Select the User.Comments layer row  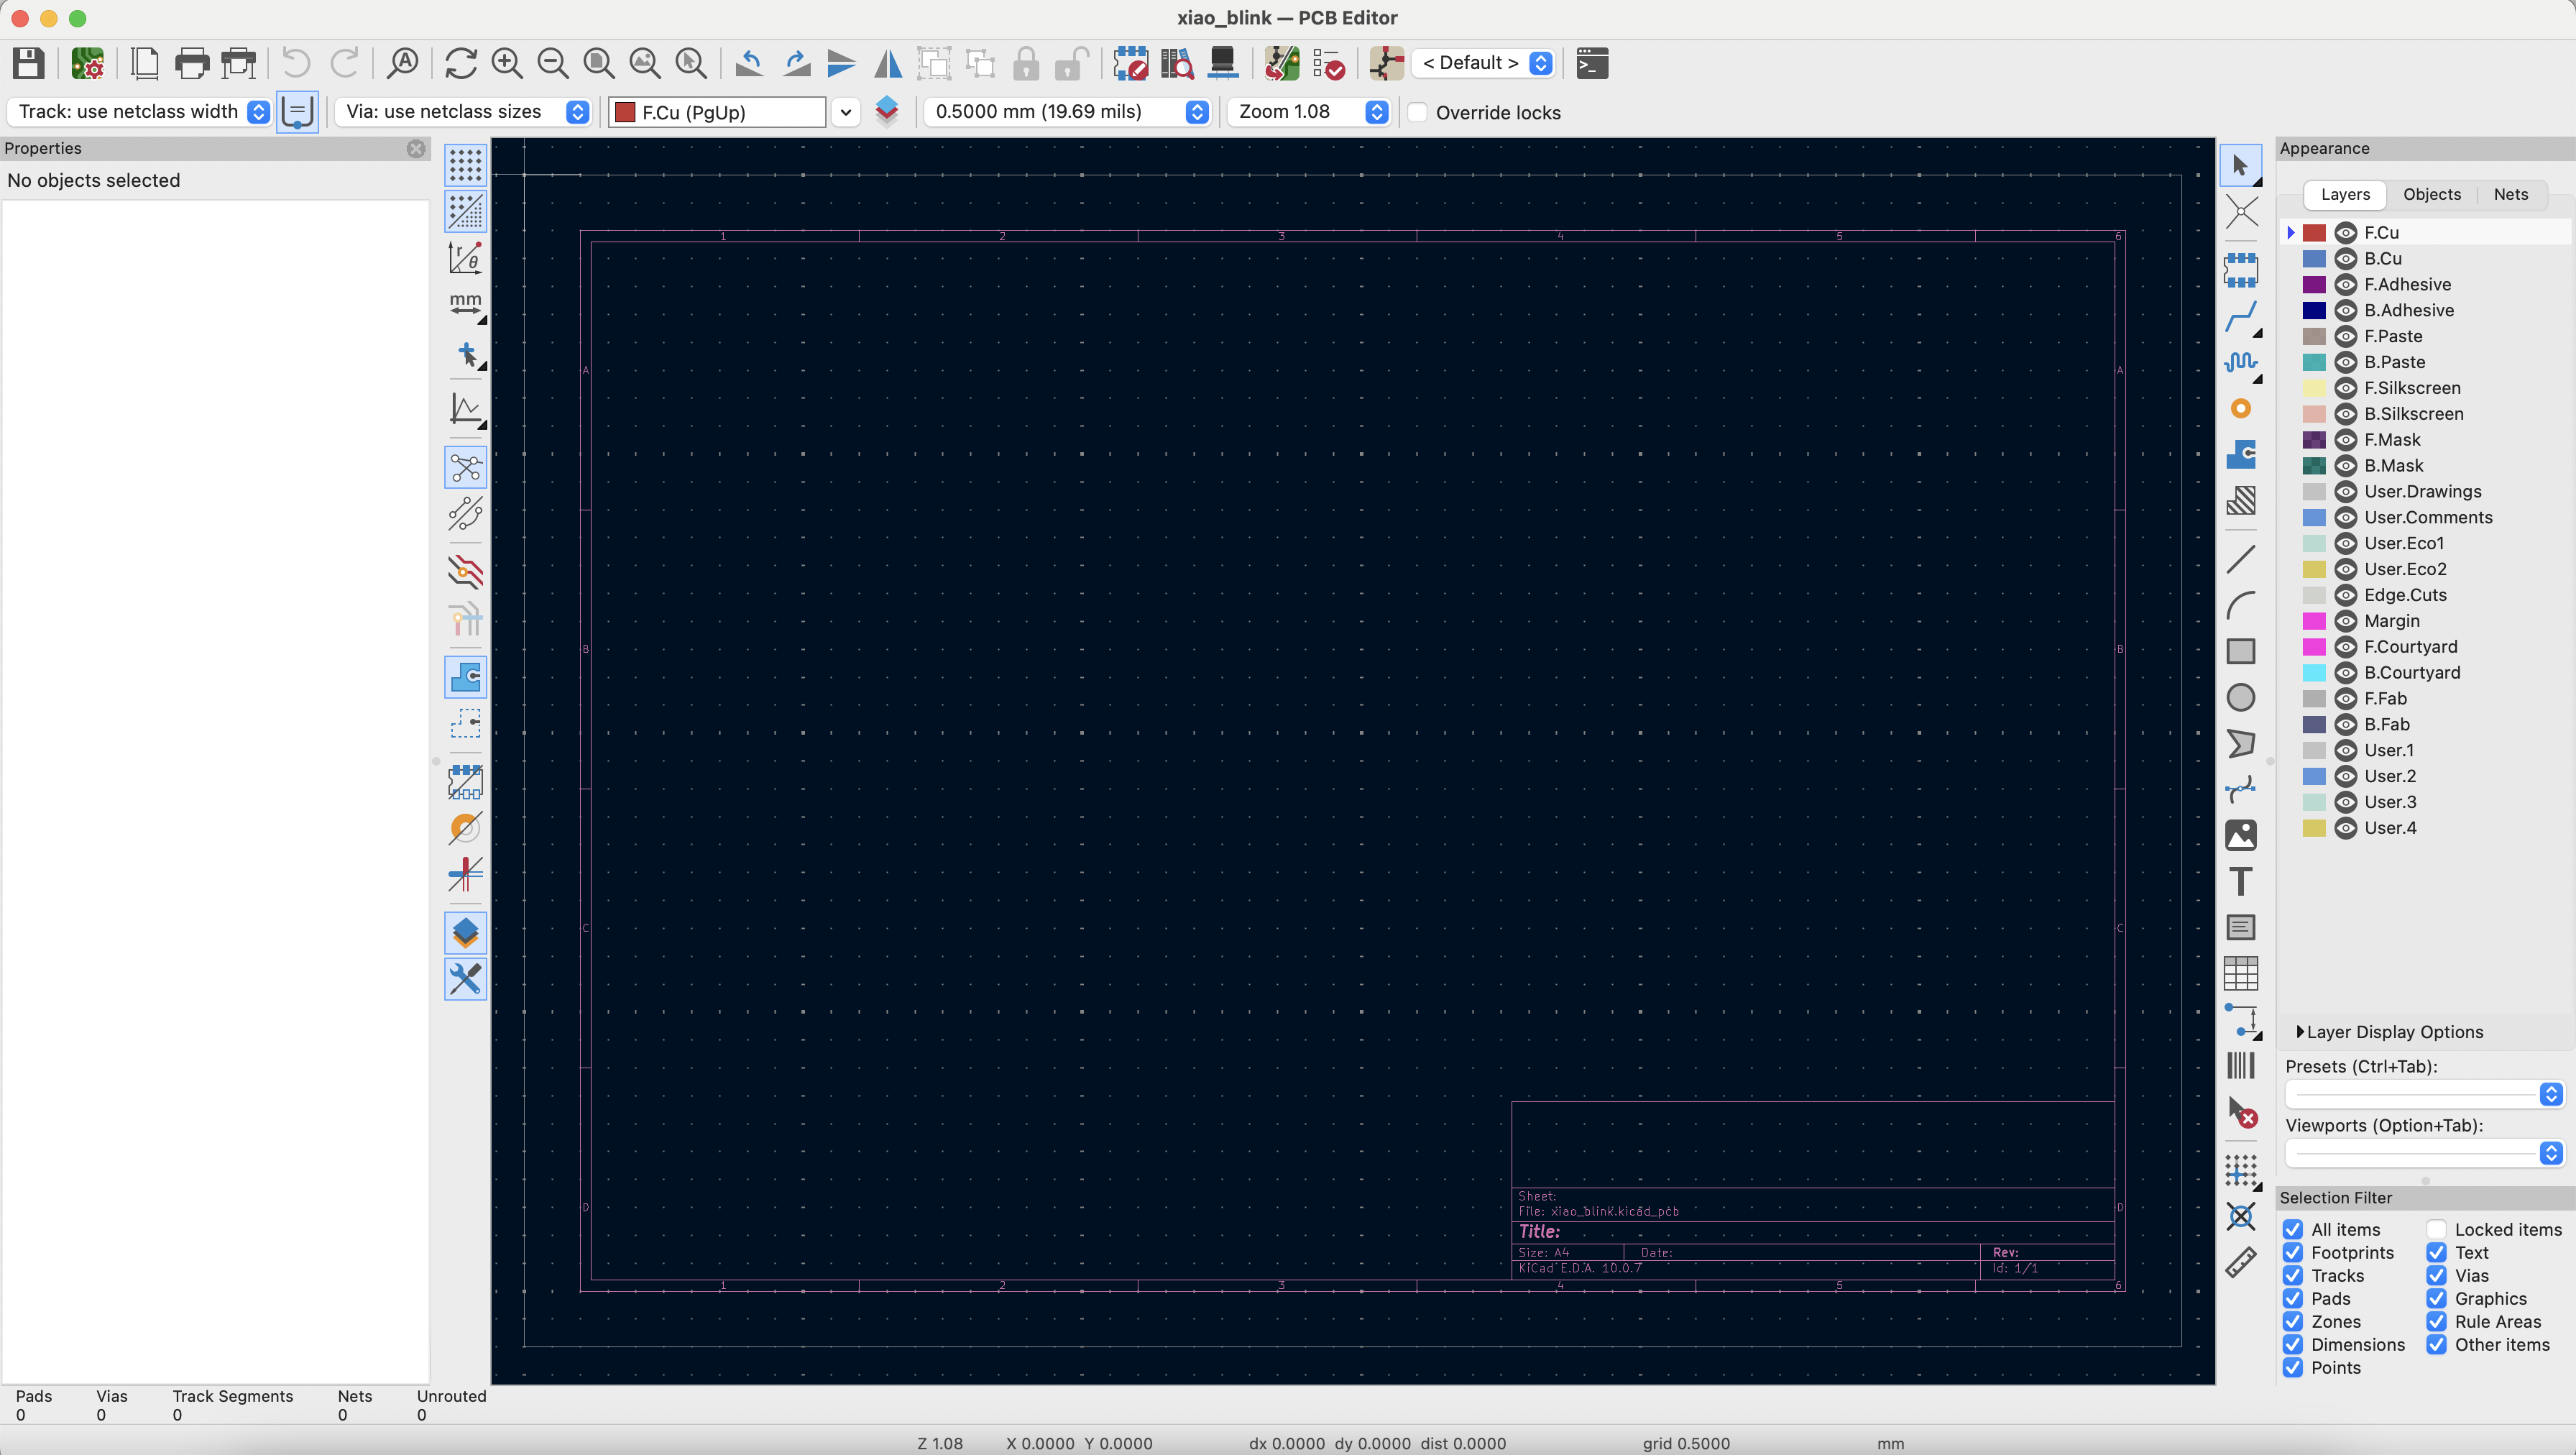coord(2426,517)
